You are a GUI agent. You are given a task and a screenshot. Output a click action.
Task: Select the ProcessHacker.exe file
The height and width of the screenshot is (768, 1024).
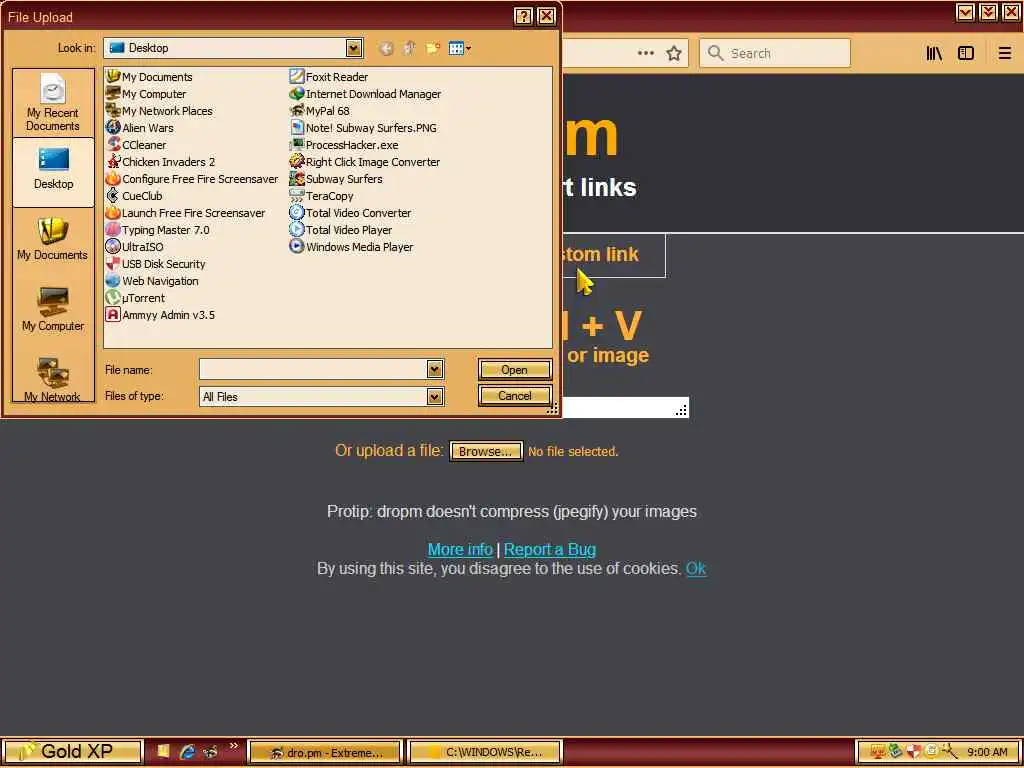coord(344,145)
